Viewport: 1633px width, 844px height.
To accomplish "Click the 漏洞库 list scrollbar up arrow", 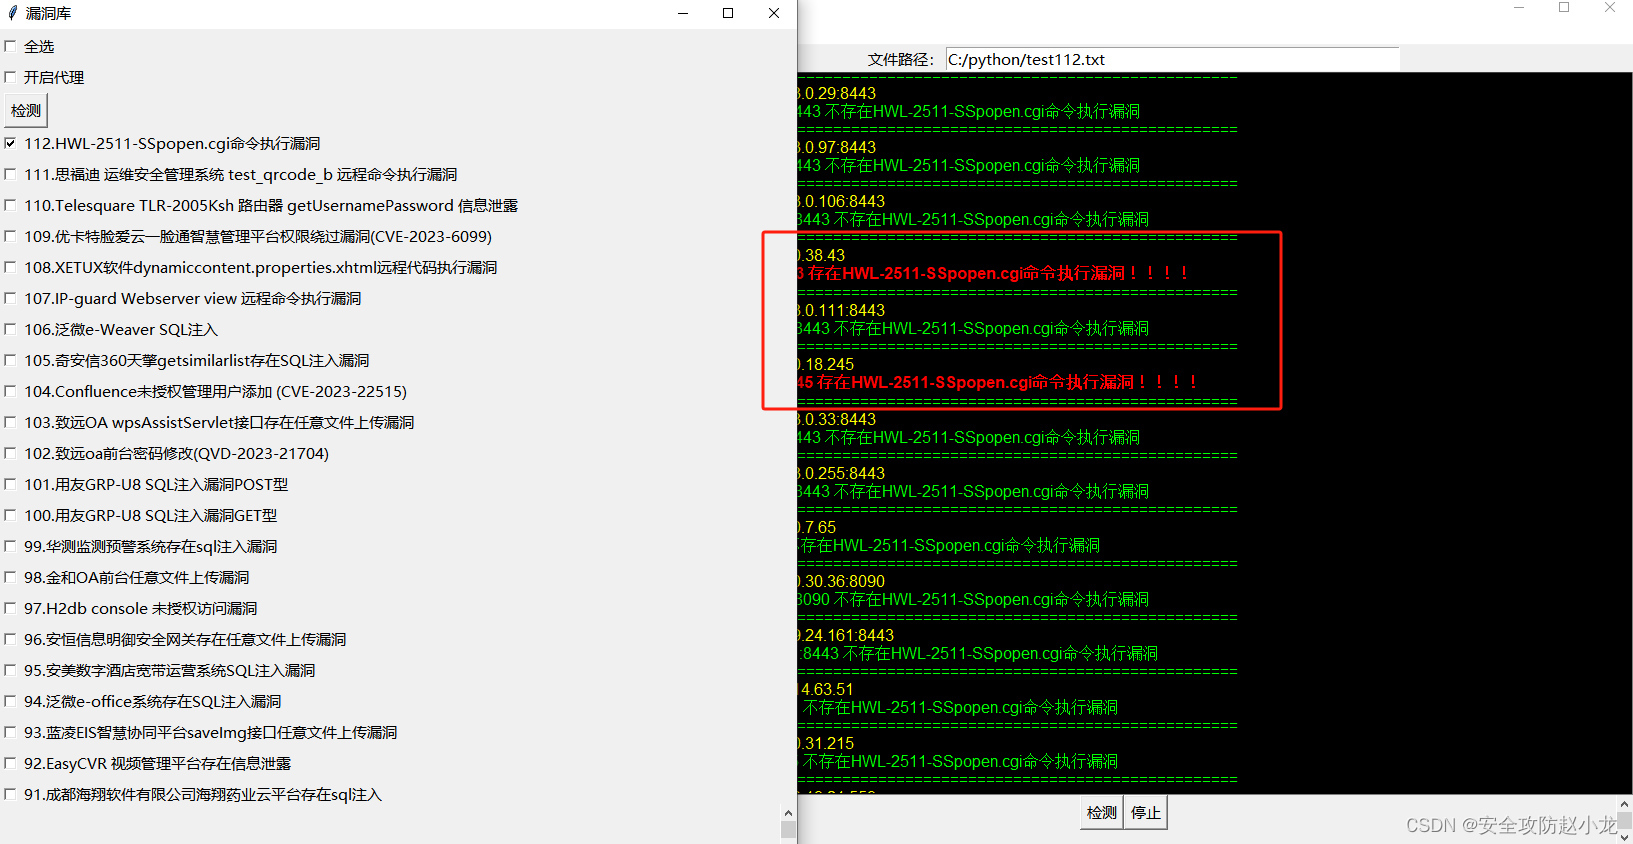I will pyautogui.click(x=788, y=813).
